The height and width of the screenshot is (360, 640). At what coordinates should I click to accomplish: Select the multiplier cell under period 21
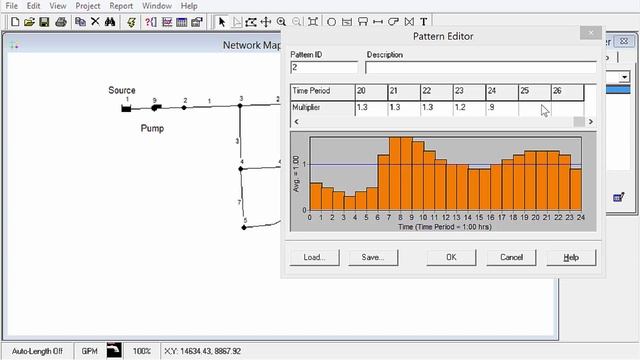pyautogui.click(x=404, y=108)
